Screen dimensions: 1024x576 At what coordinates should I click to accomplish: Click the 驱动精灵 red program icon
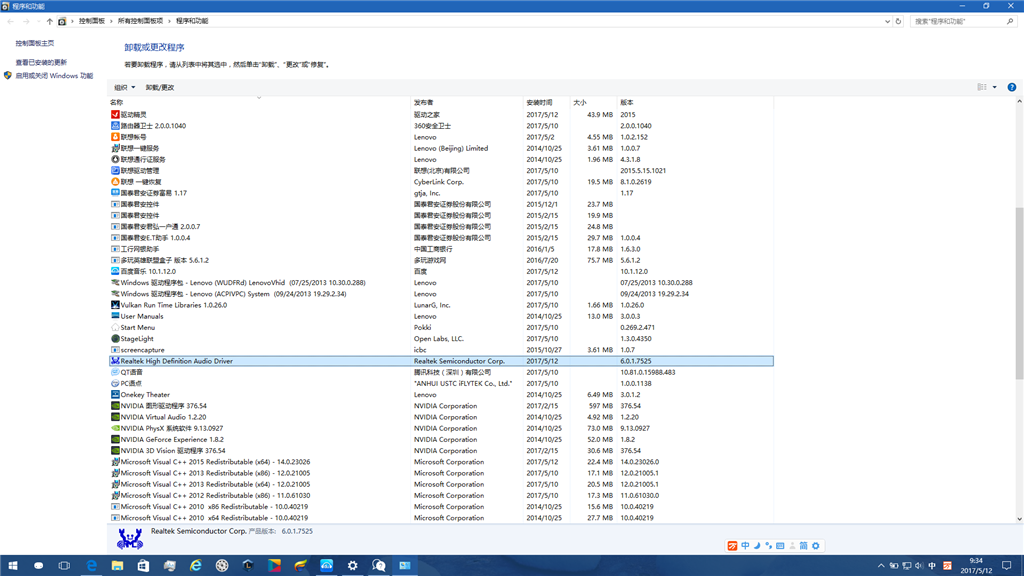point(115,114)
